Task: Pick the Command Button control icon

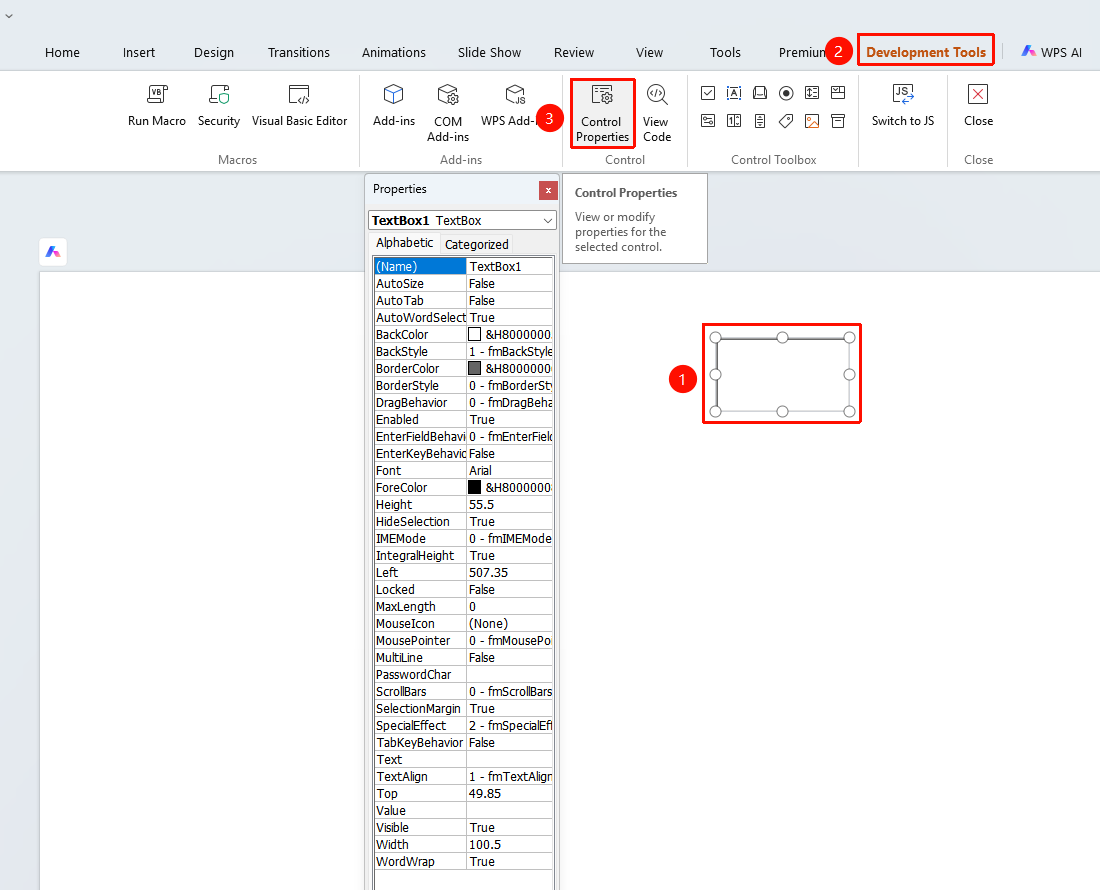Action: (760, 93)
